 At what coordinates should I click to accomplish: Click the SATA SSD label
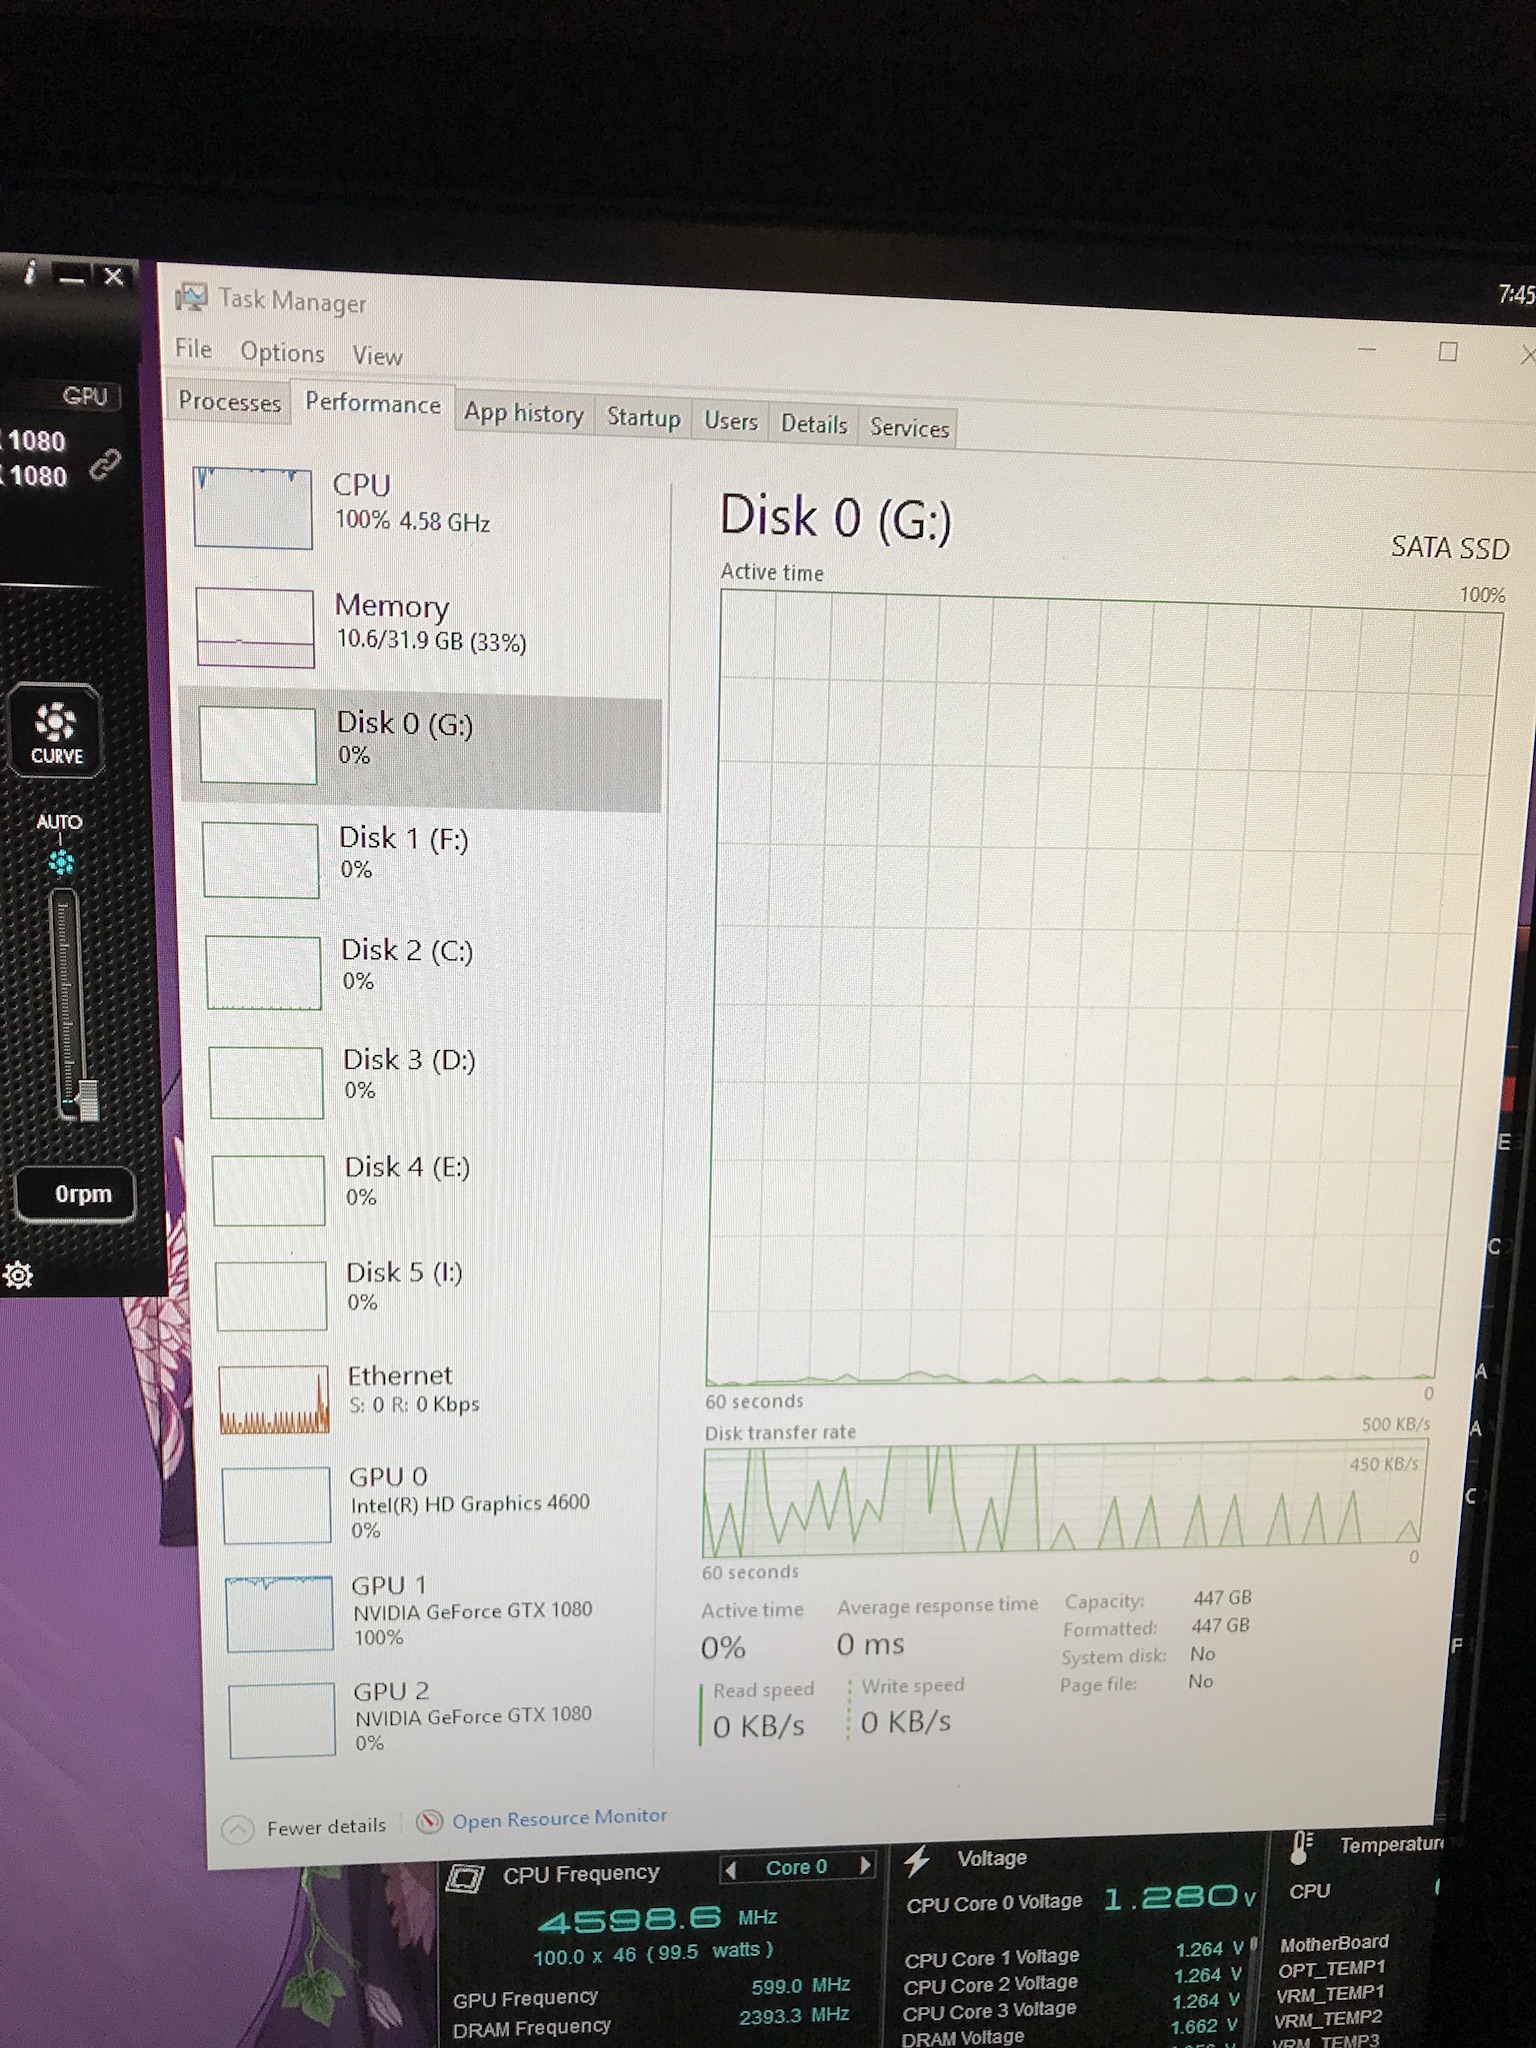point(1450,548)
